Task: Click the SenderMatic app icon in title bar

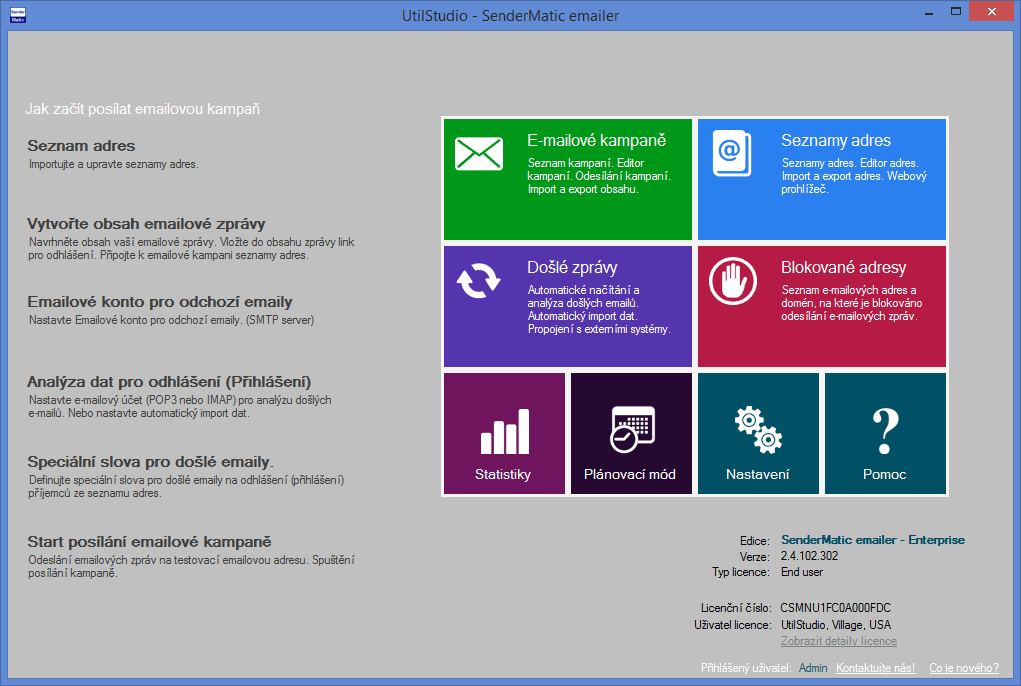Action: [18, 15]
